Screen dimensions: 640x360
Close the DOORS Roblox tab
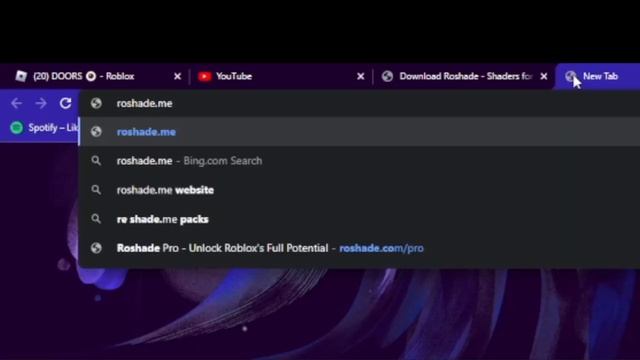[178, 76]
